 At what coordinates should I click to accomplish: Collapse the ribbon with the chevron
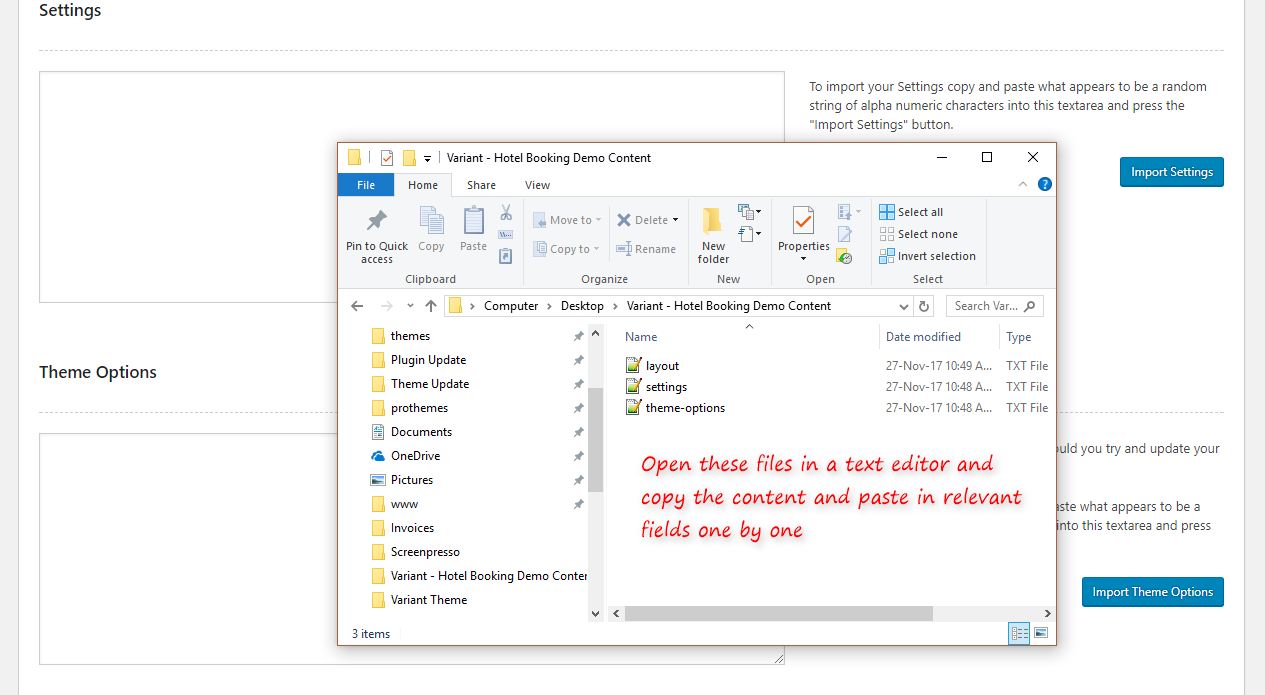[1023, 185]
